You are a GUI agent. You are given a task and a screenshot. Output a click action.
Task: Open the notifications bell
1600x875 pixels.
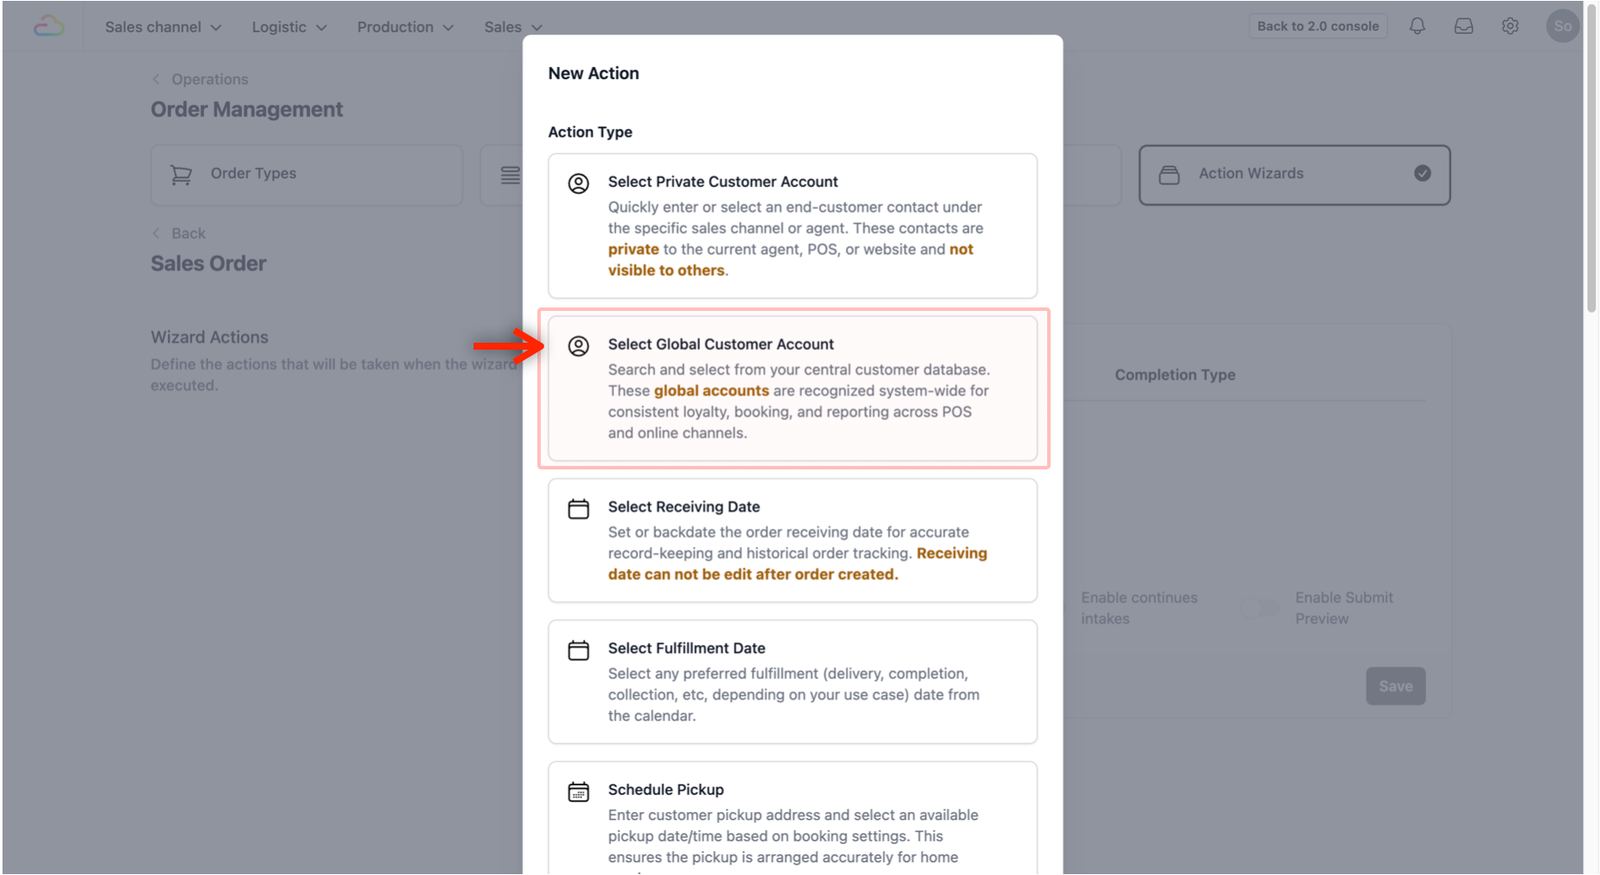1417,26
